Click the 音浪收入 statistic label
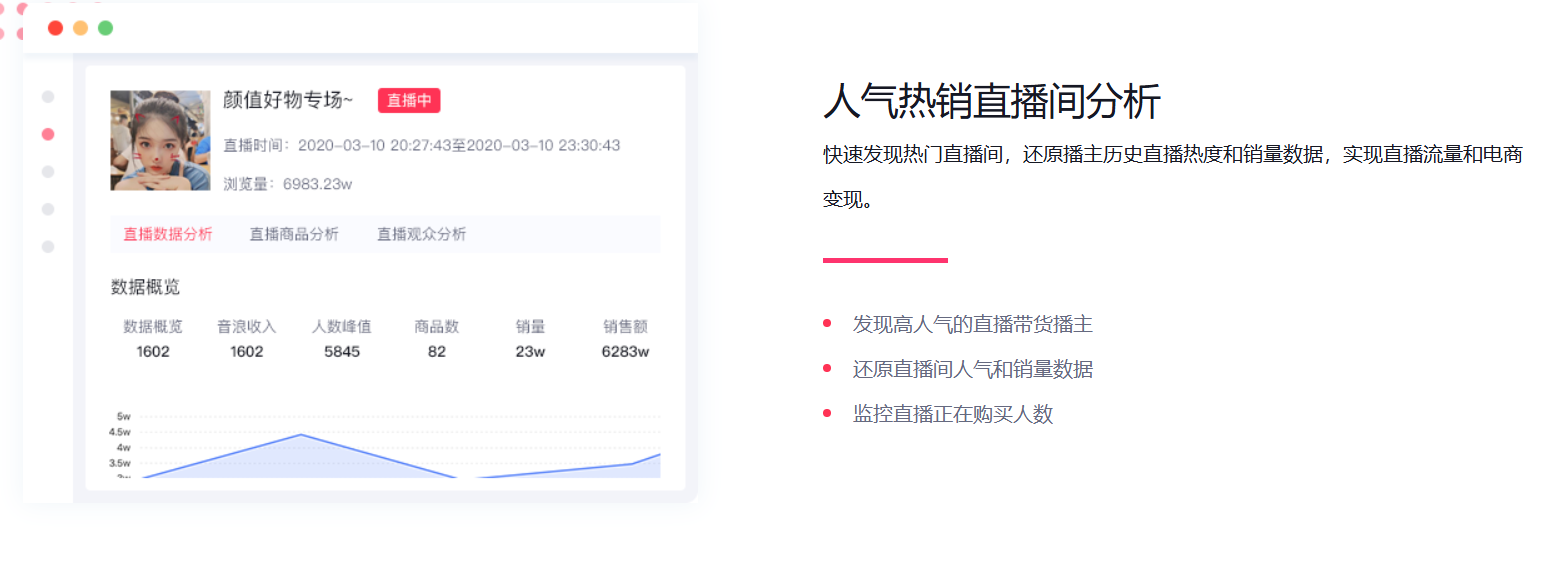The image size is (1559, 579). (246, 325)
